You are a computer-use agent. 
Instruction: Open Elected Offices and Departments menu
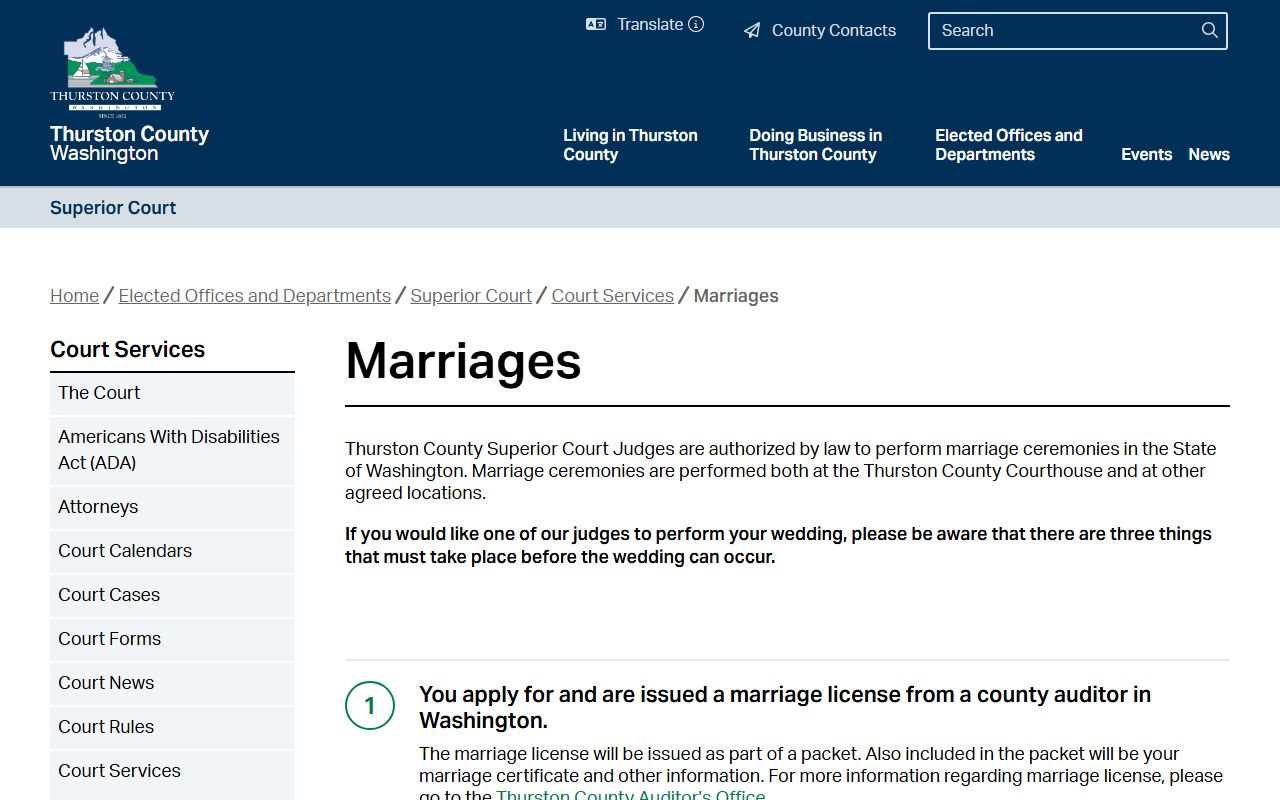[1009, 145]
